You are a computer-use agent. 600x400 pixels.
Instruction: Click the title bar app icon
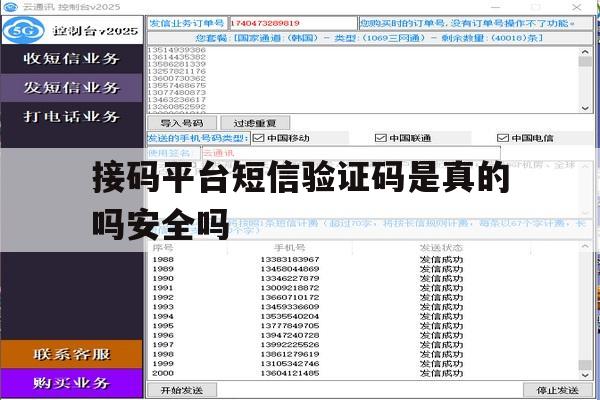(10, 7)
